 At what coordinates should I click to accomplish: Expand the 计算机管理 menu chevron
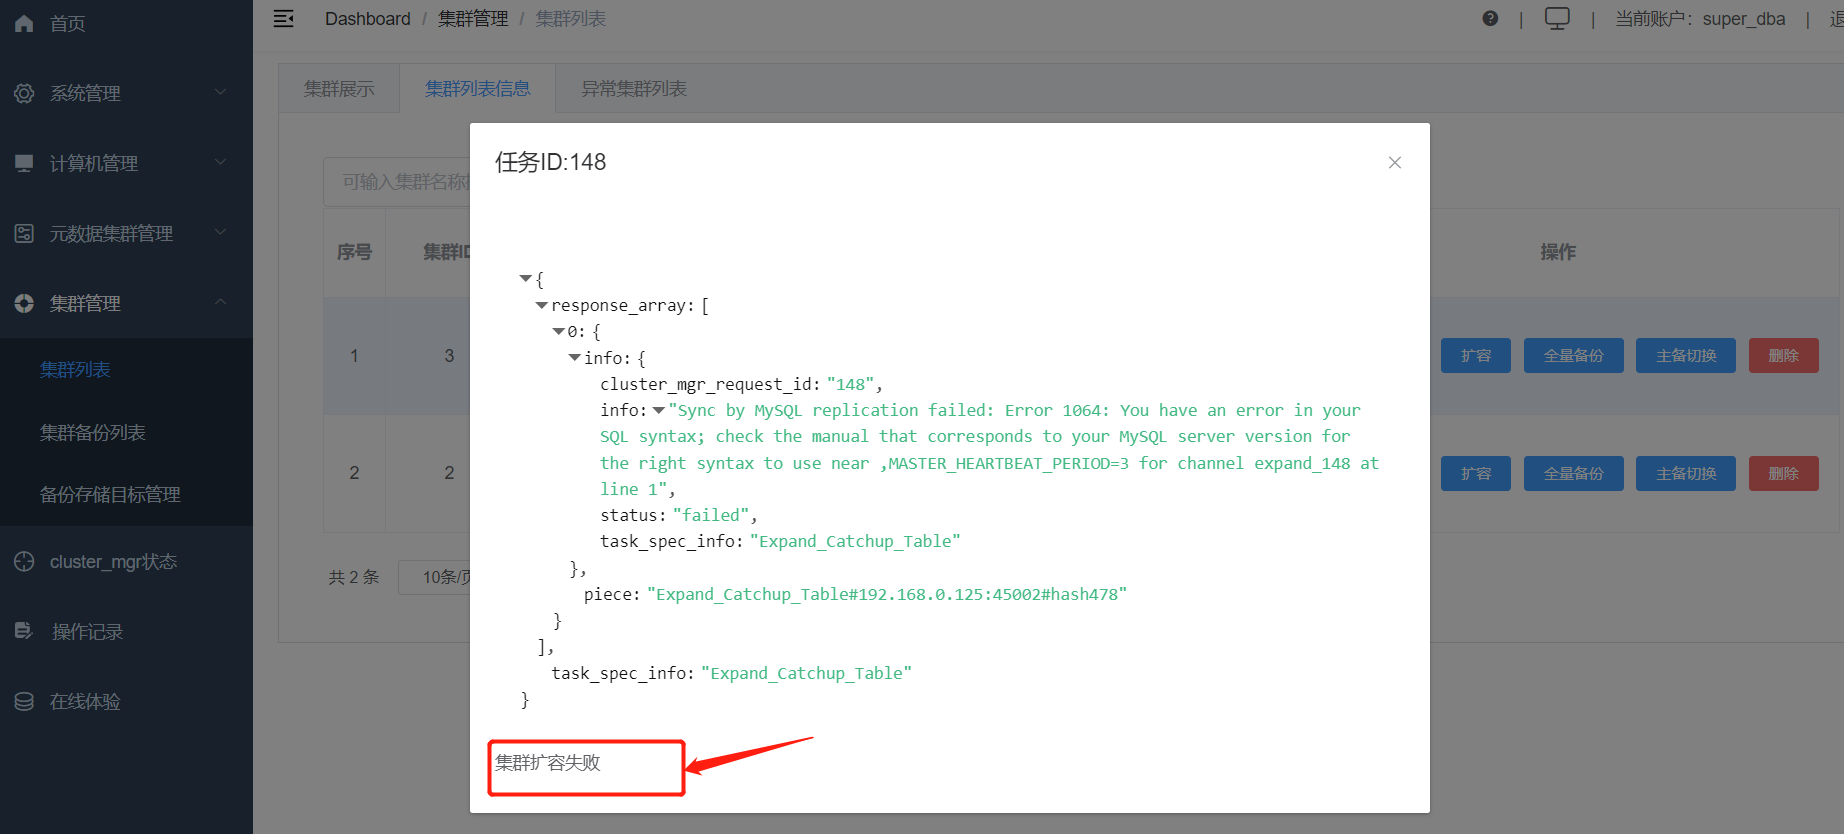coord(221,162)
